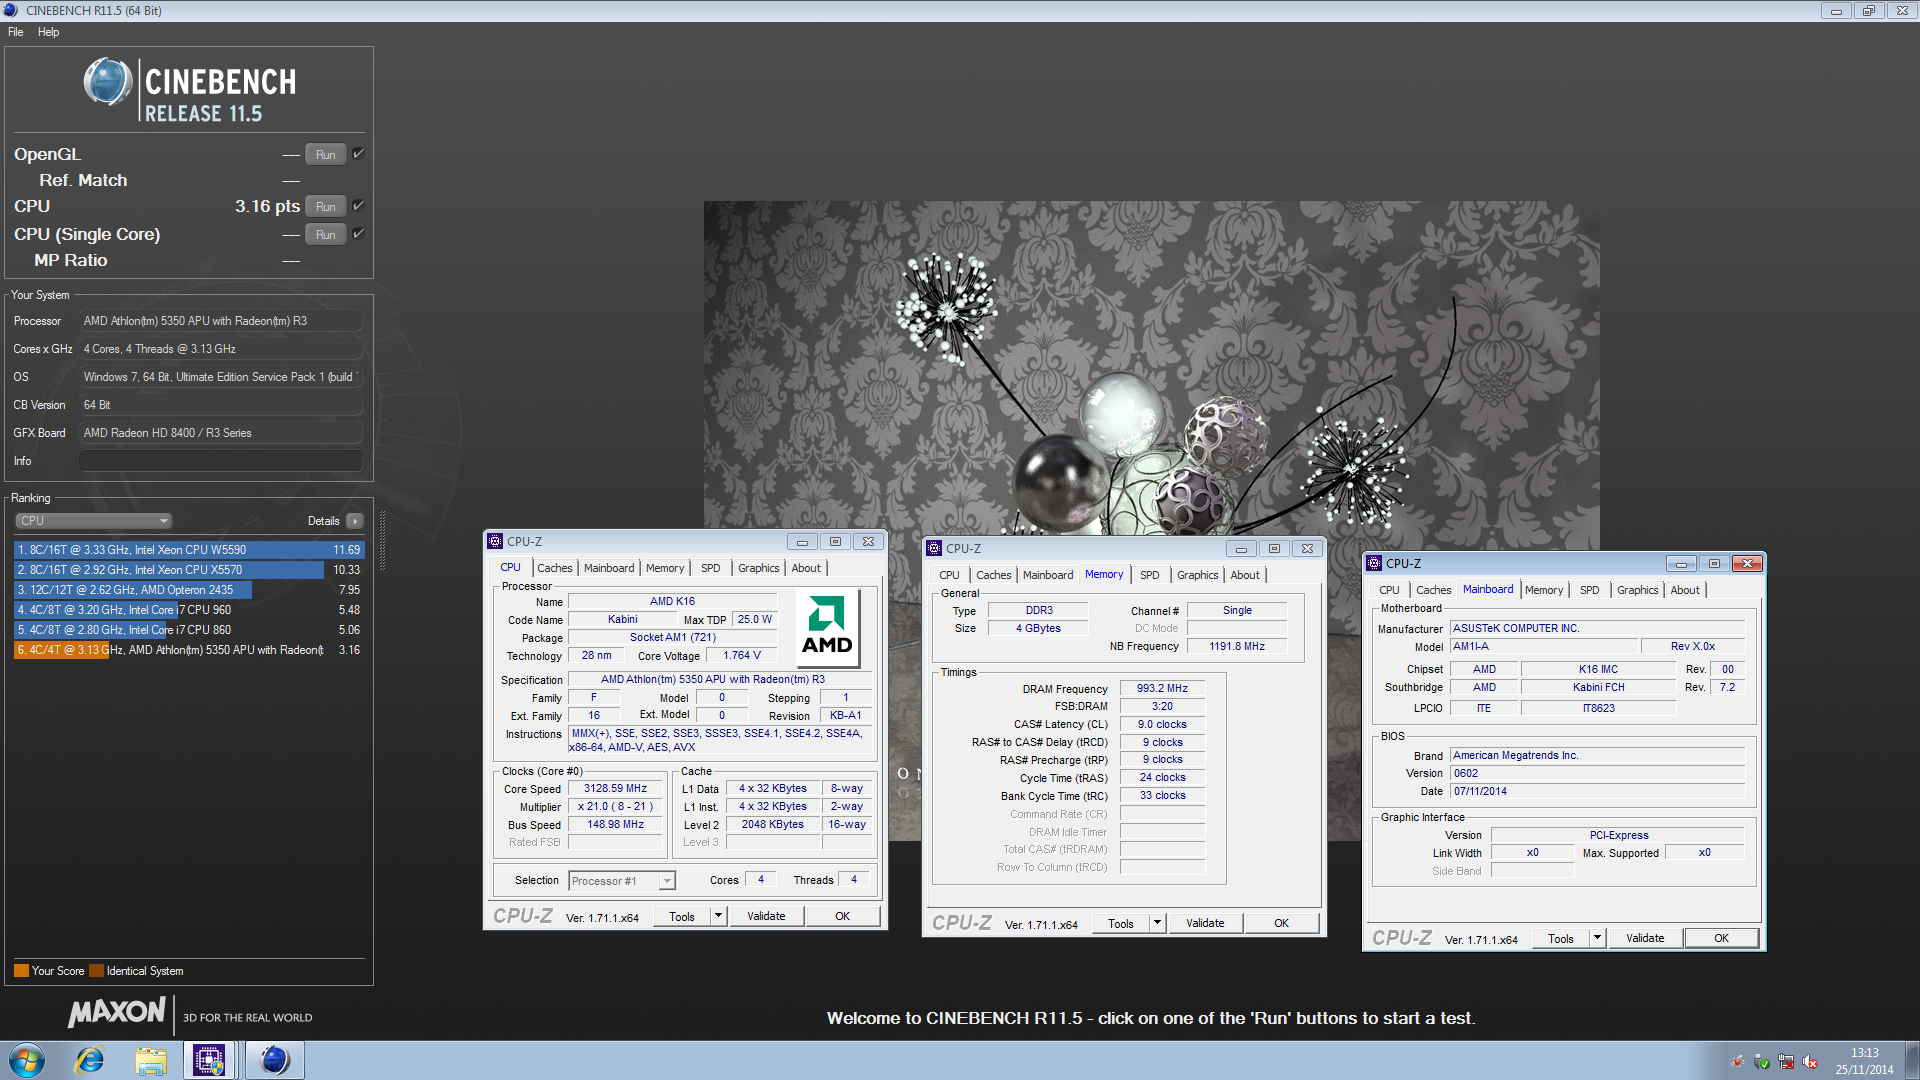
Task: Click the CPU-Z title icon of Mainboard window
Action: click(x=1374, y=564)
